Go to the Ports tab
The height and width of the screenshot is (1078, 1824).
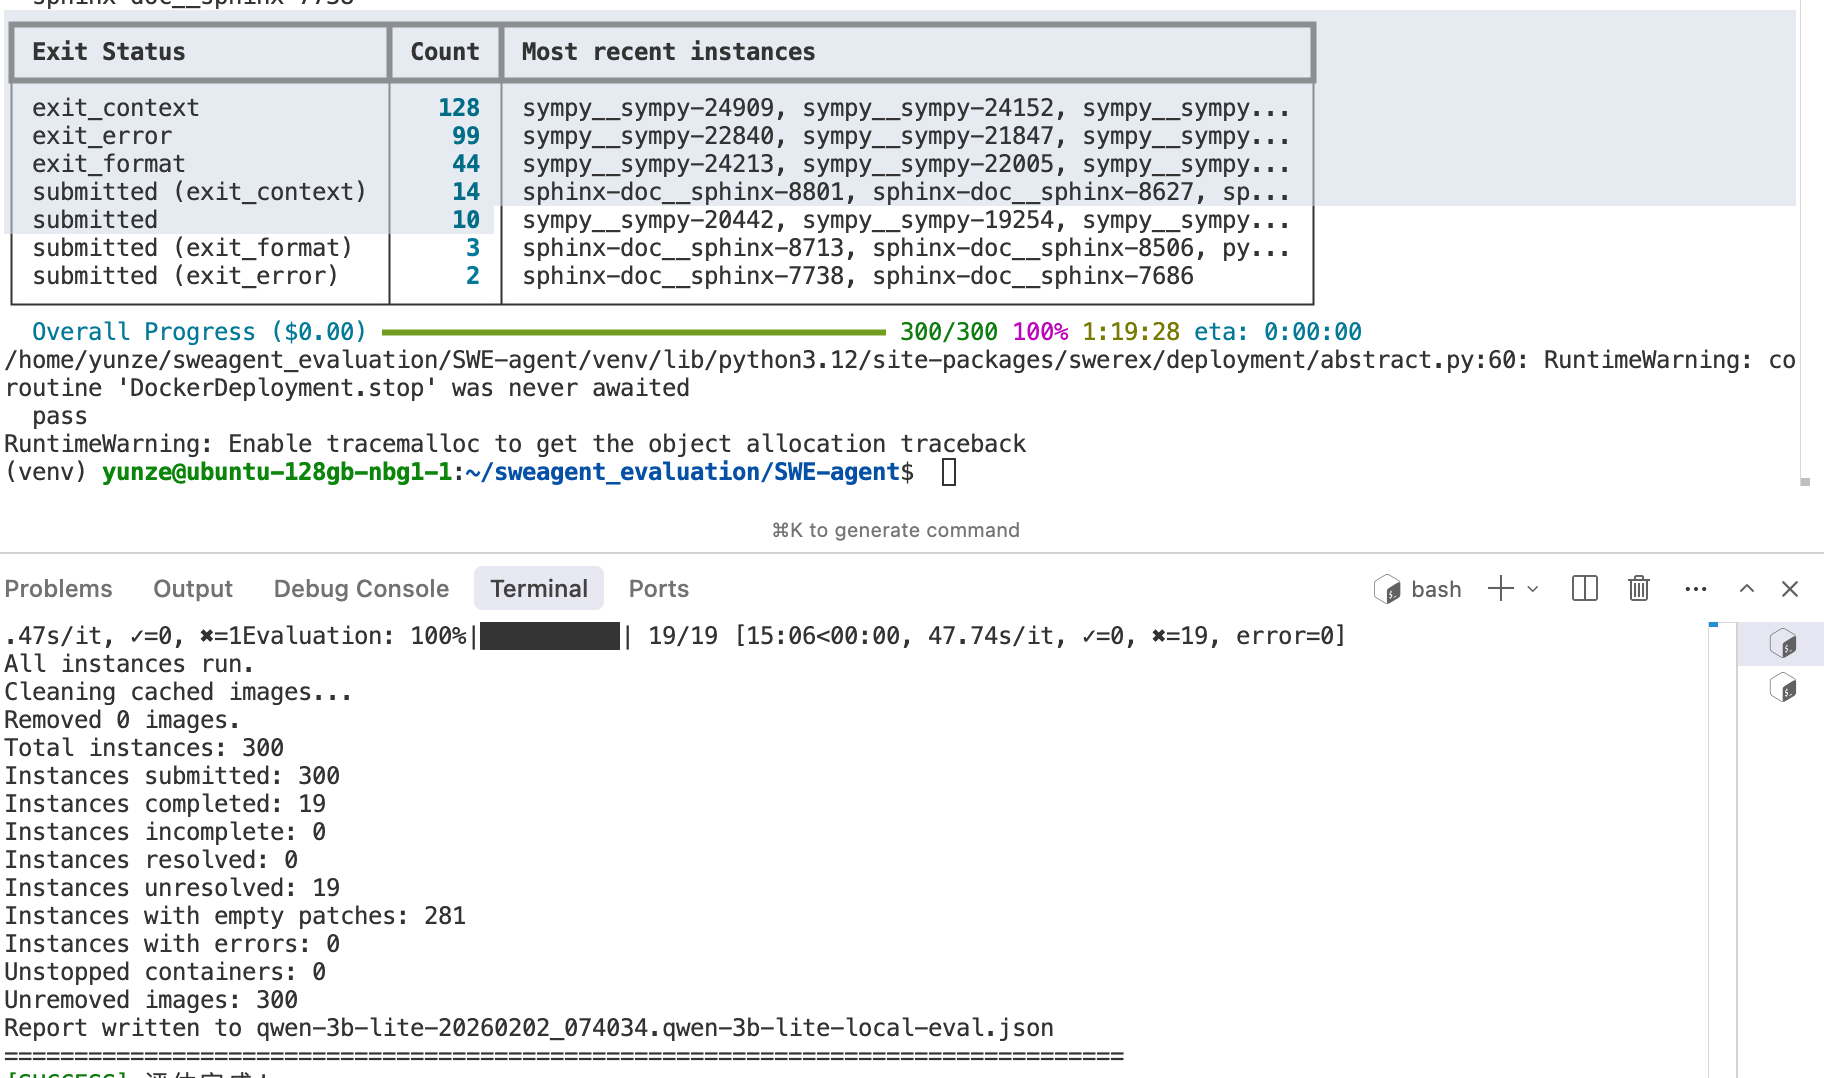(658, 589)
